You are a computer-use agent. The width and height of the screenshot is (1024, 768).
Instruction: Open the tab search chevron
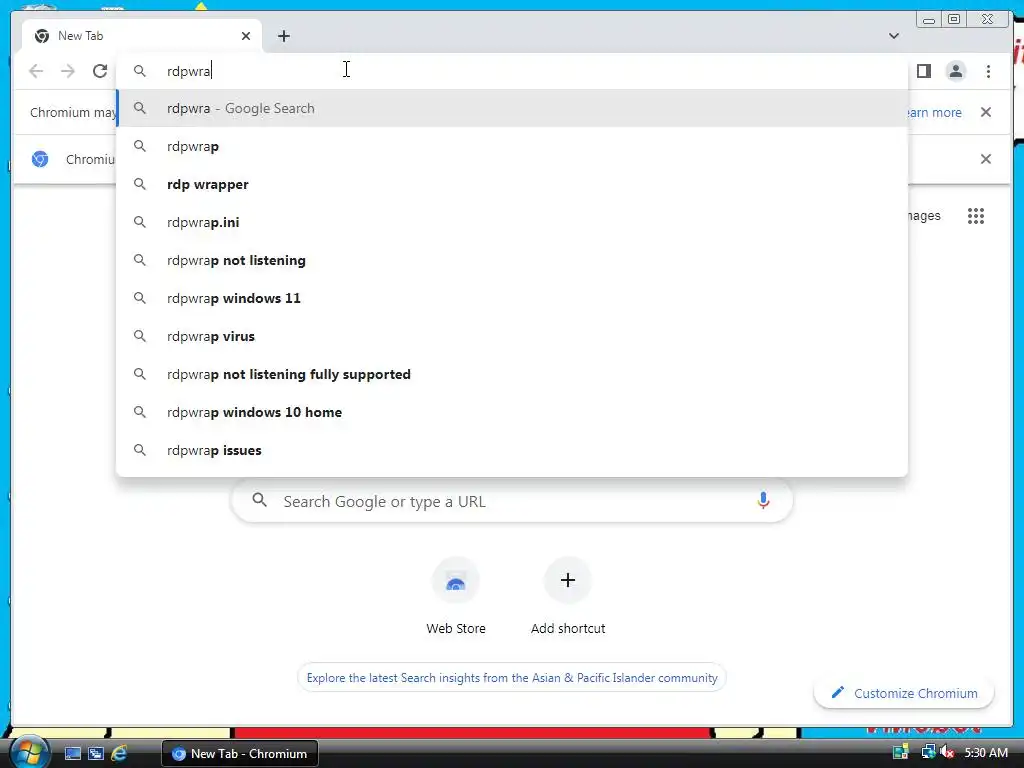point(894,36)
